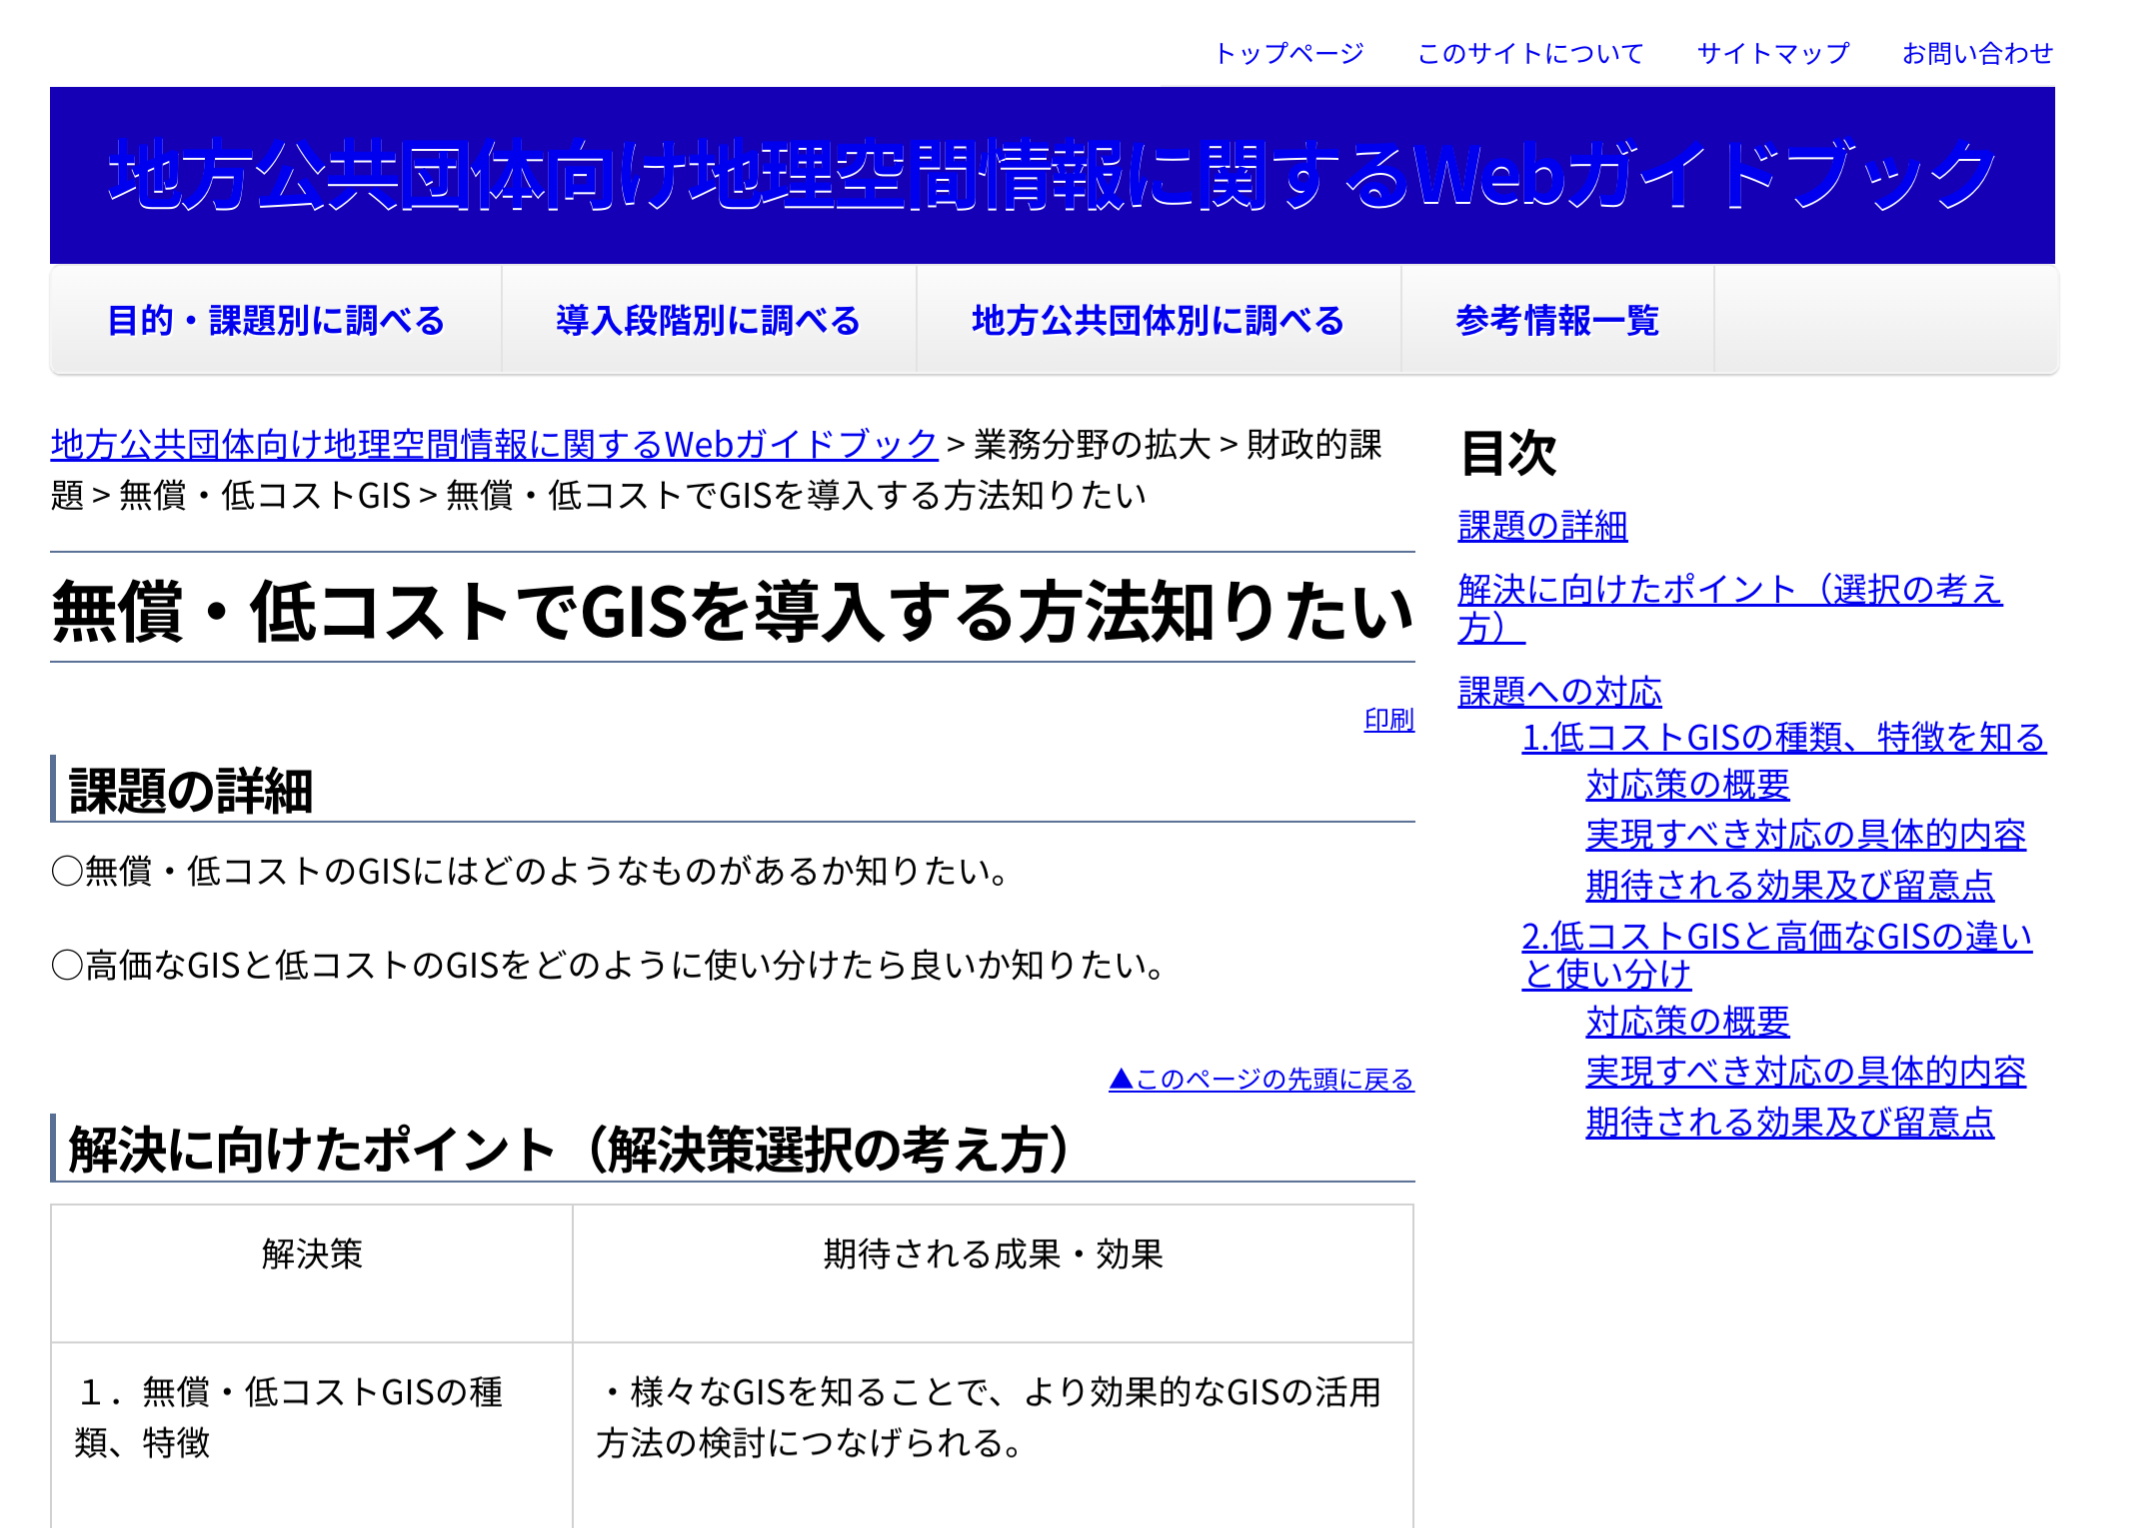
Task: Click the 印刷 print link
Action: coord(1388,720)
